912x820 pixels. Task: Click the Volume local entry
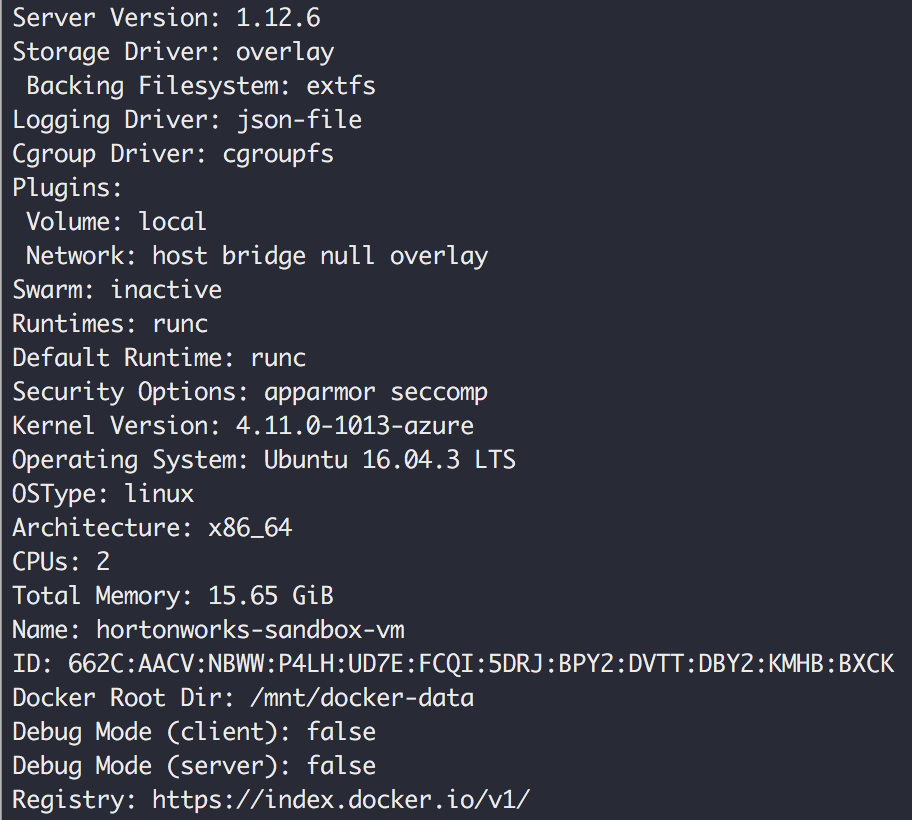(x=116, y=222)
